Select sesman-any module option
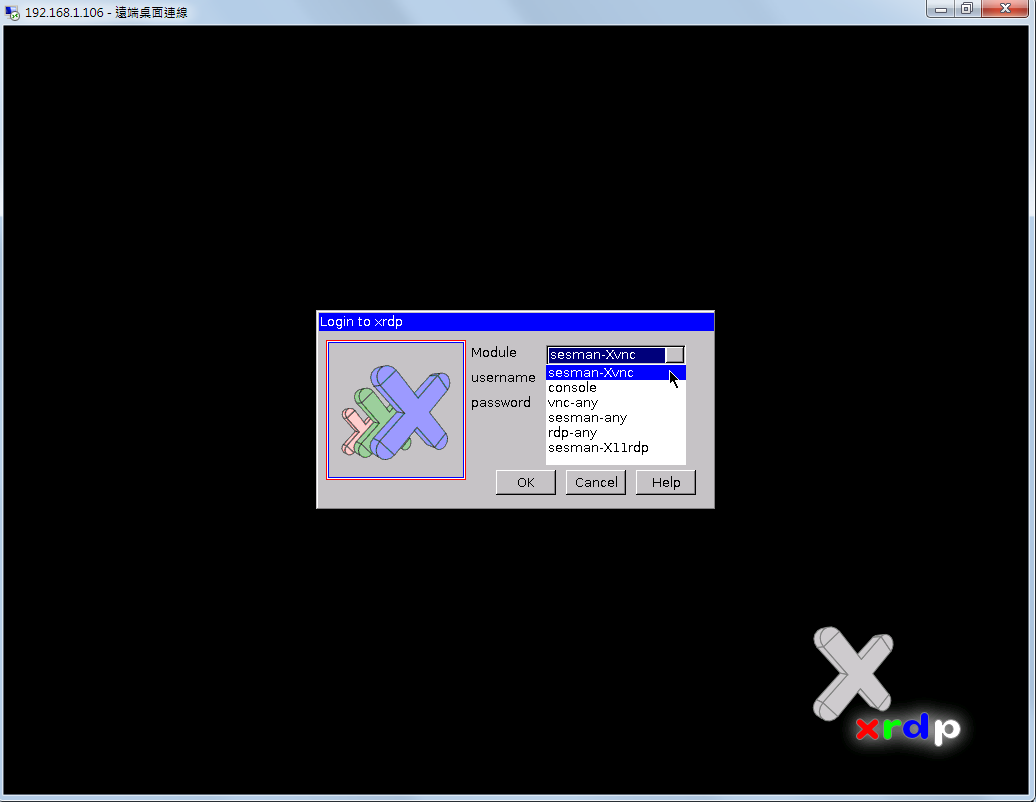1036x802 pixels. [x=588, y=418]
